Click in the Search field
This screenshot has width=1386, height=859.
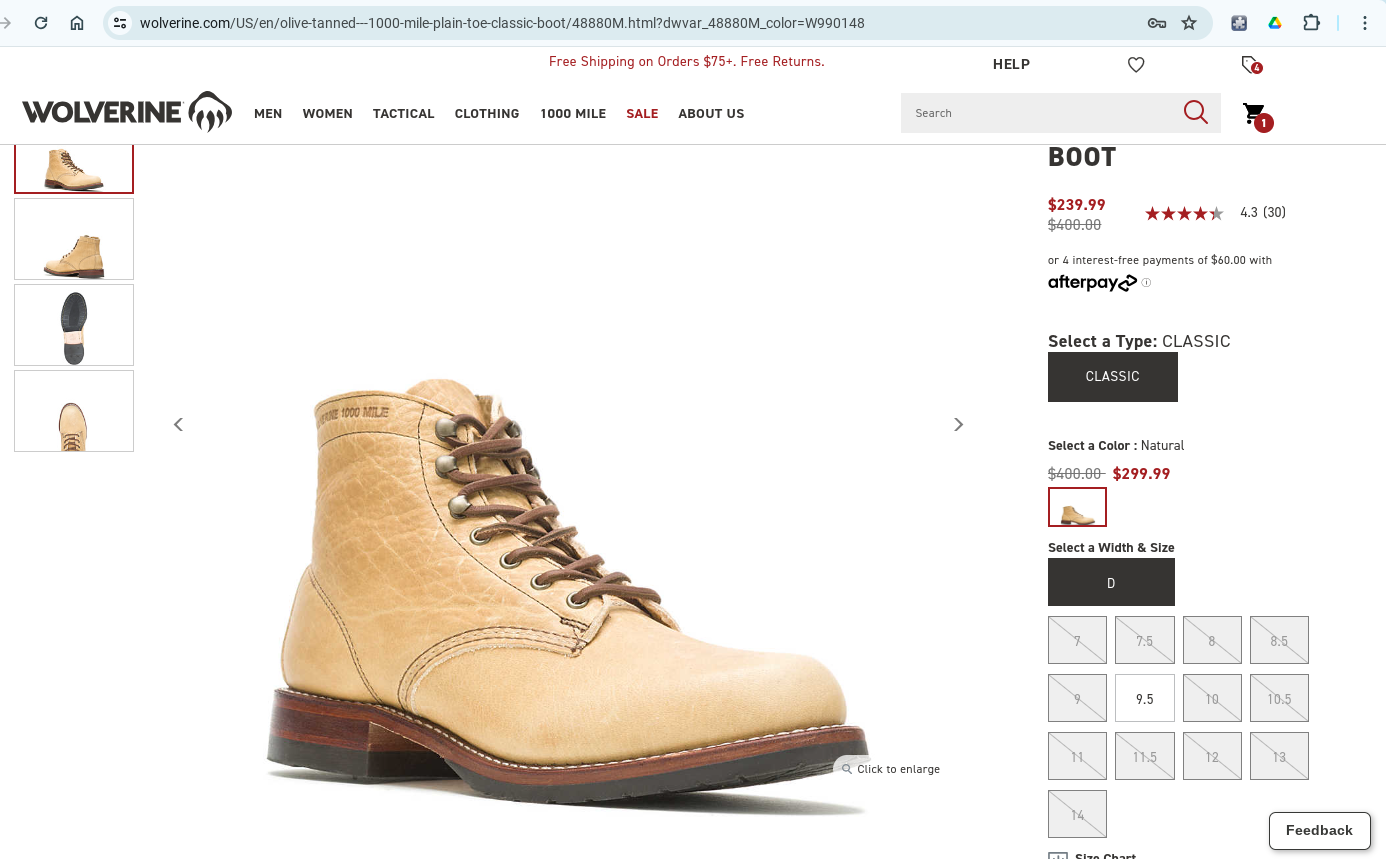(x=1040, y=113)
